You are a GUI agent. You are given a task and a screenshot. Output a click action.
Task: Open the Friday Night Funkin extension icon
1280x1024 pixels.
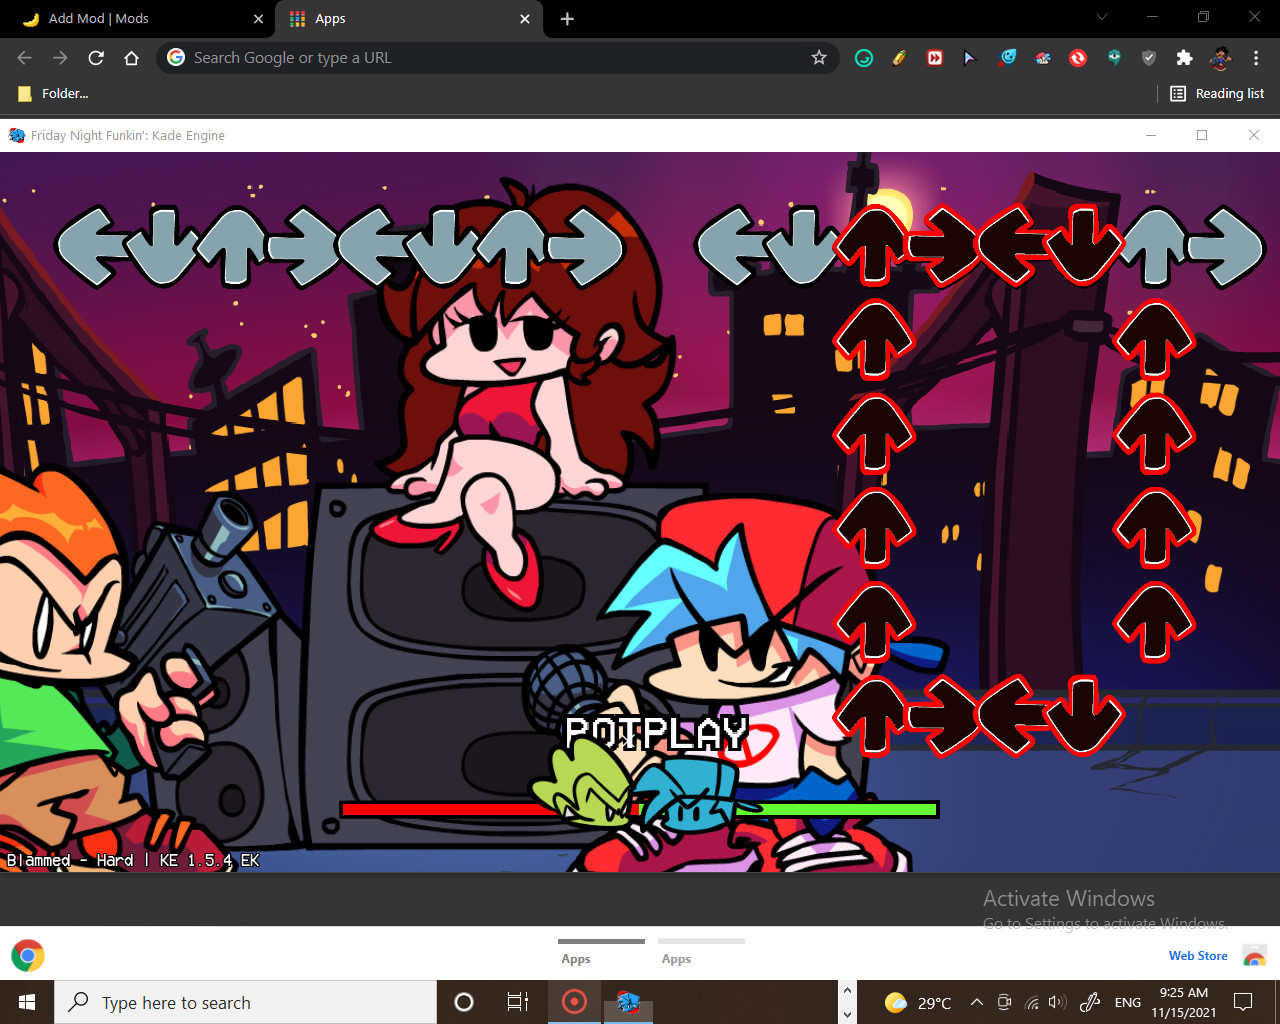(1043, 58)
